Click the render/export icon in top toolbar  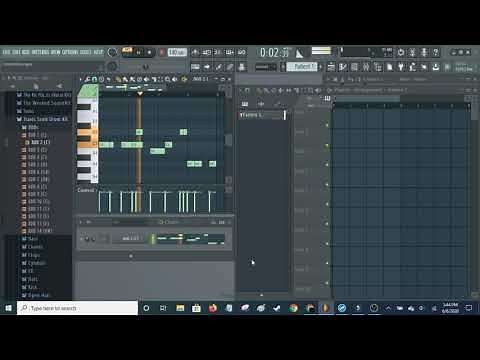[x=435, y=67]
